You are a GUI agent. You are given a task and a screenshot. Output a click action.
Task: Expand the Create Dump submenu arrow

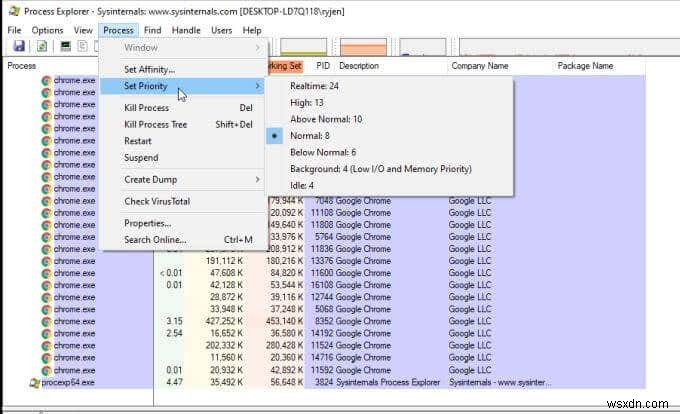pyautogui.click(x=258, y=179)
